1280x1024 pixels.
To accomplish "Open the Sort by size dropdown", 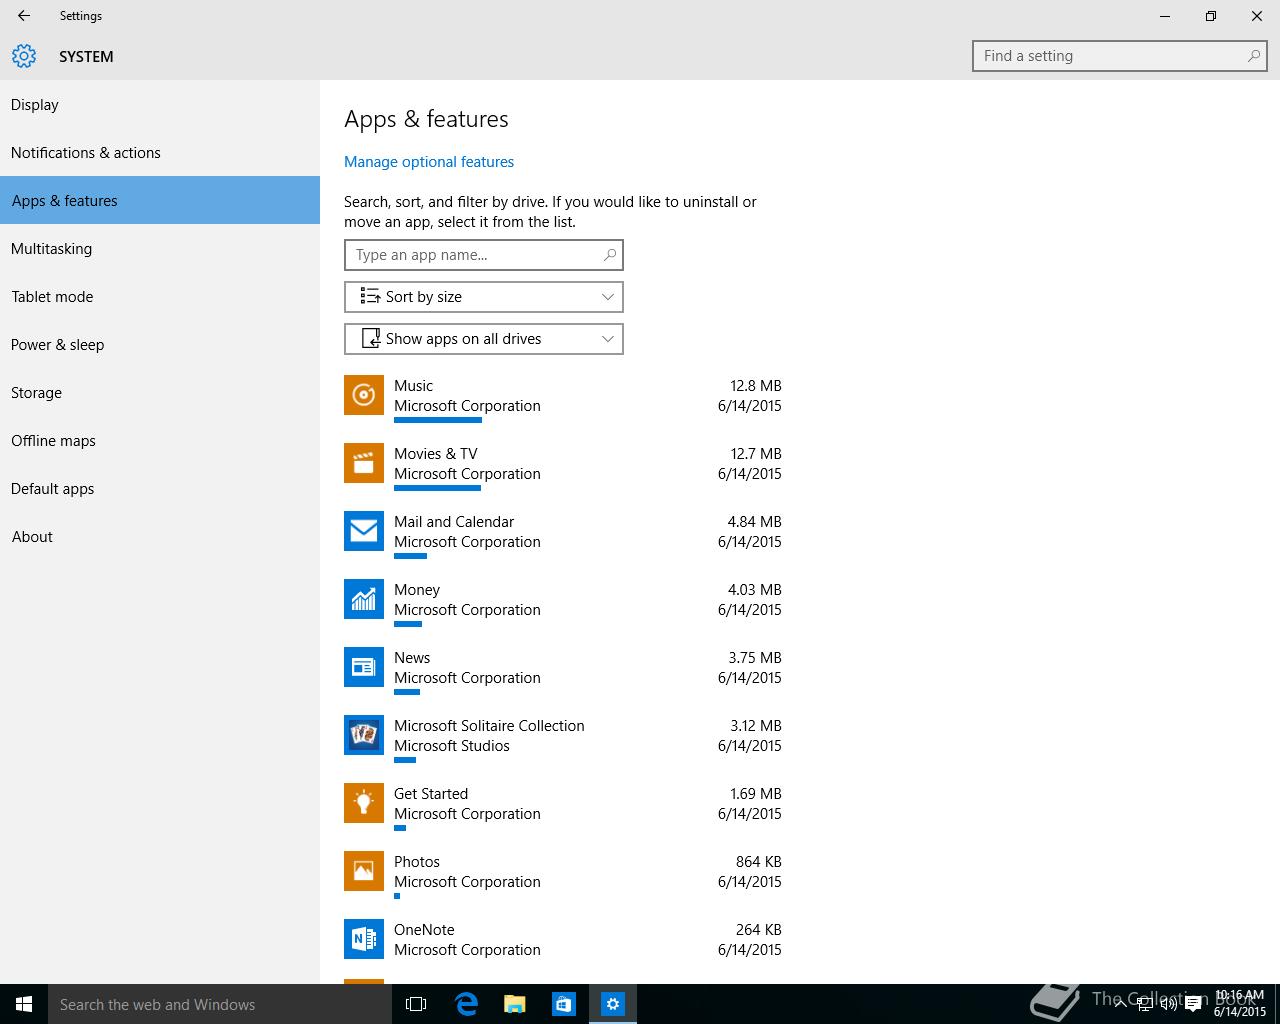I will click(x=484, y=297).
